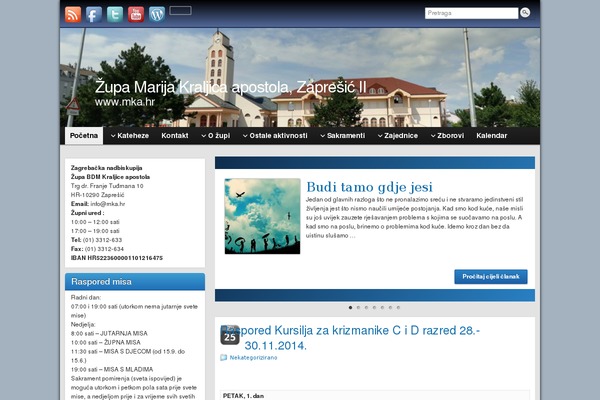Select the seventh slider pagination dot

click(398, 307)
